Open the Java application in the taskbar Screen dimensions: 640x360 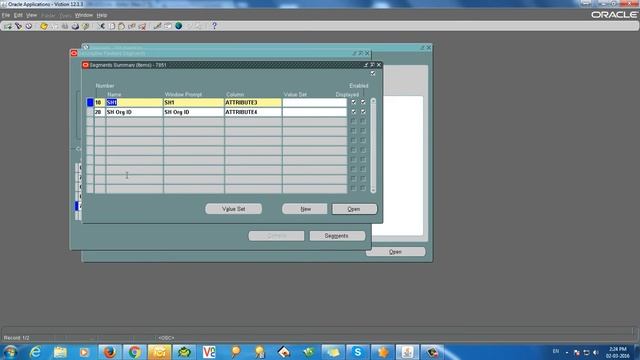407,352
